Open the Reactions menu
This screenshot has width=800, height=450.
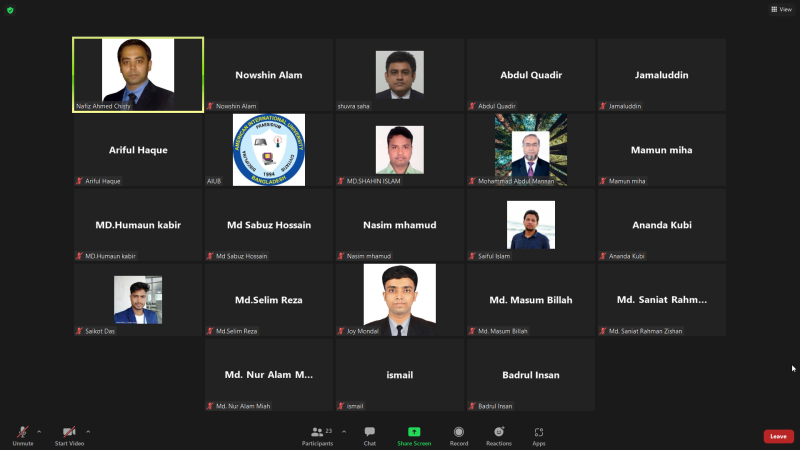(498, 435)
